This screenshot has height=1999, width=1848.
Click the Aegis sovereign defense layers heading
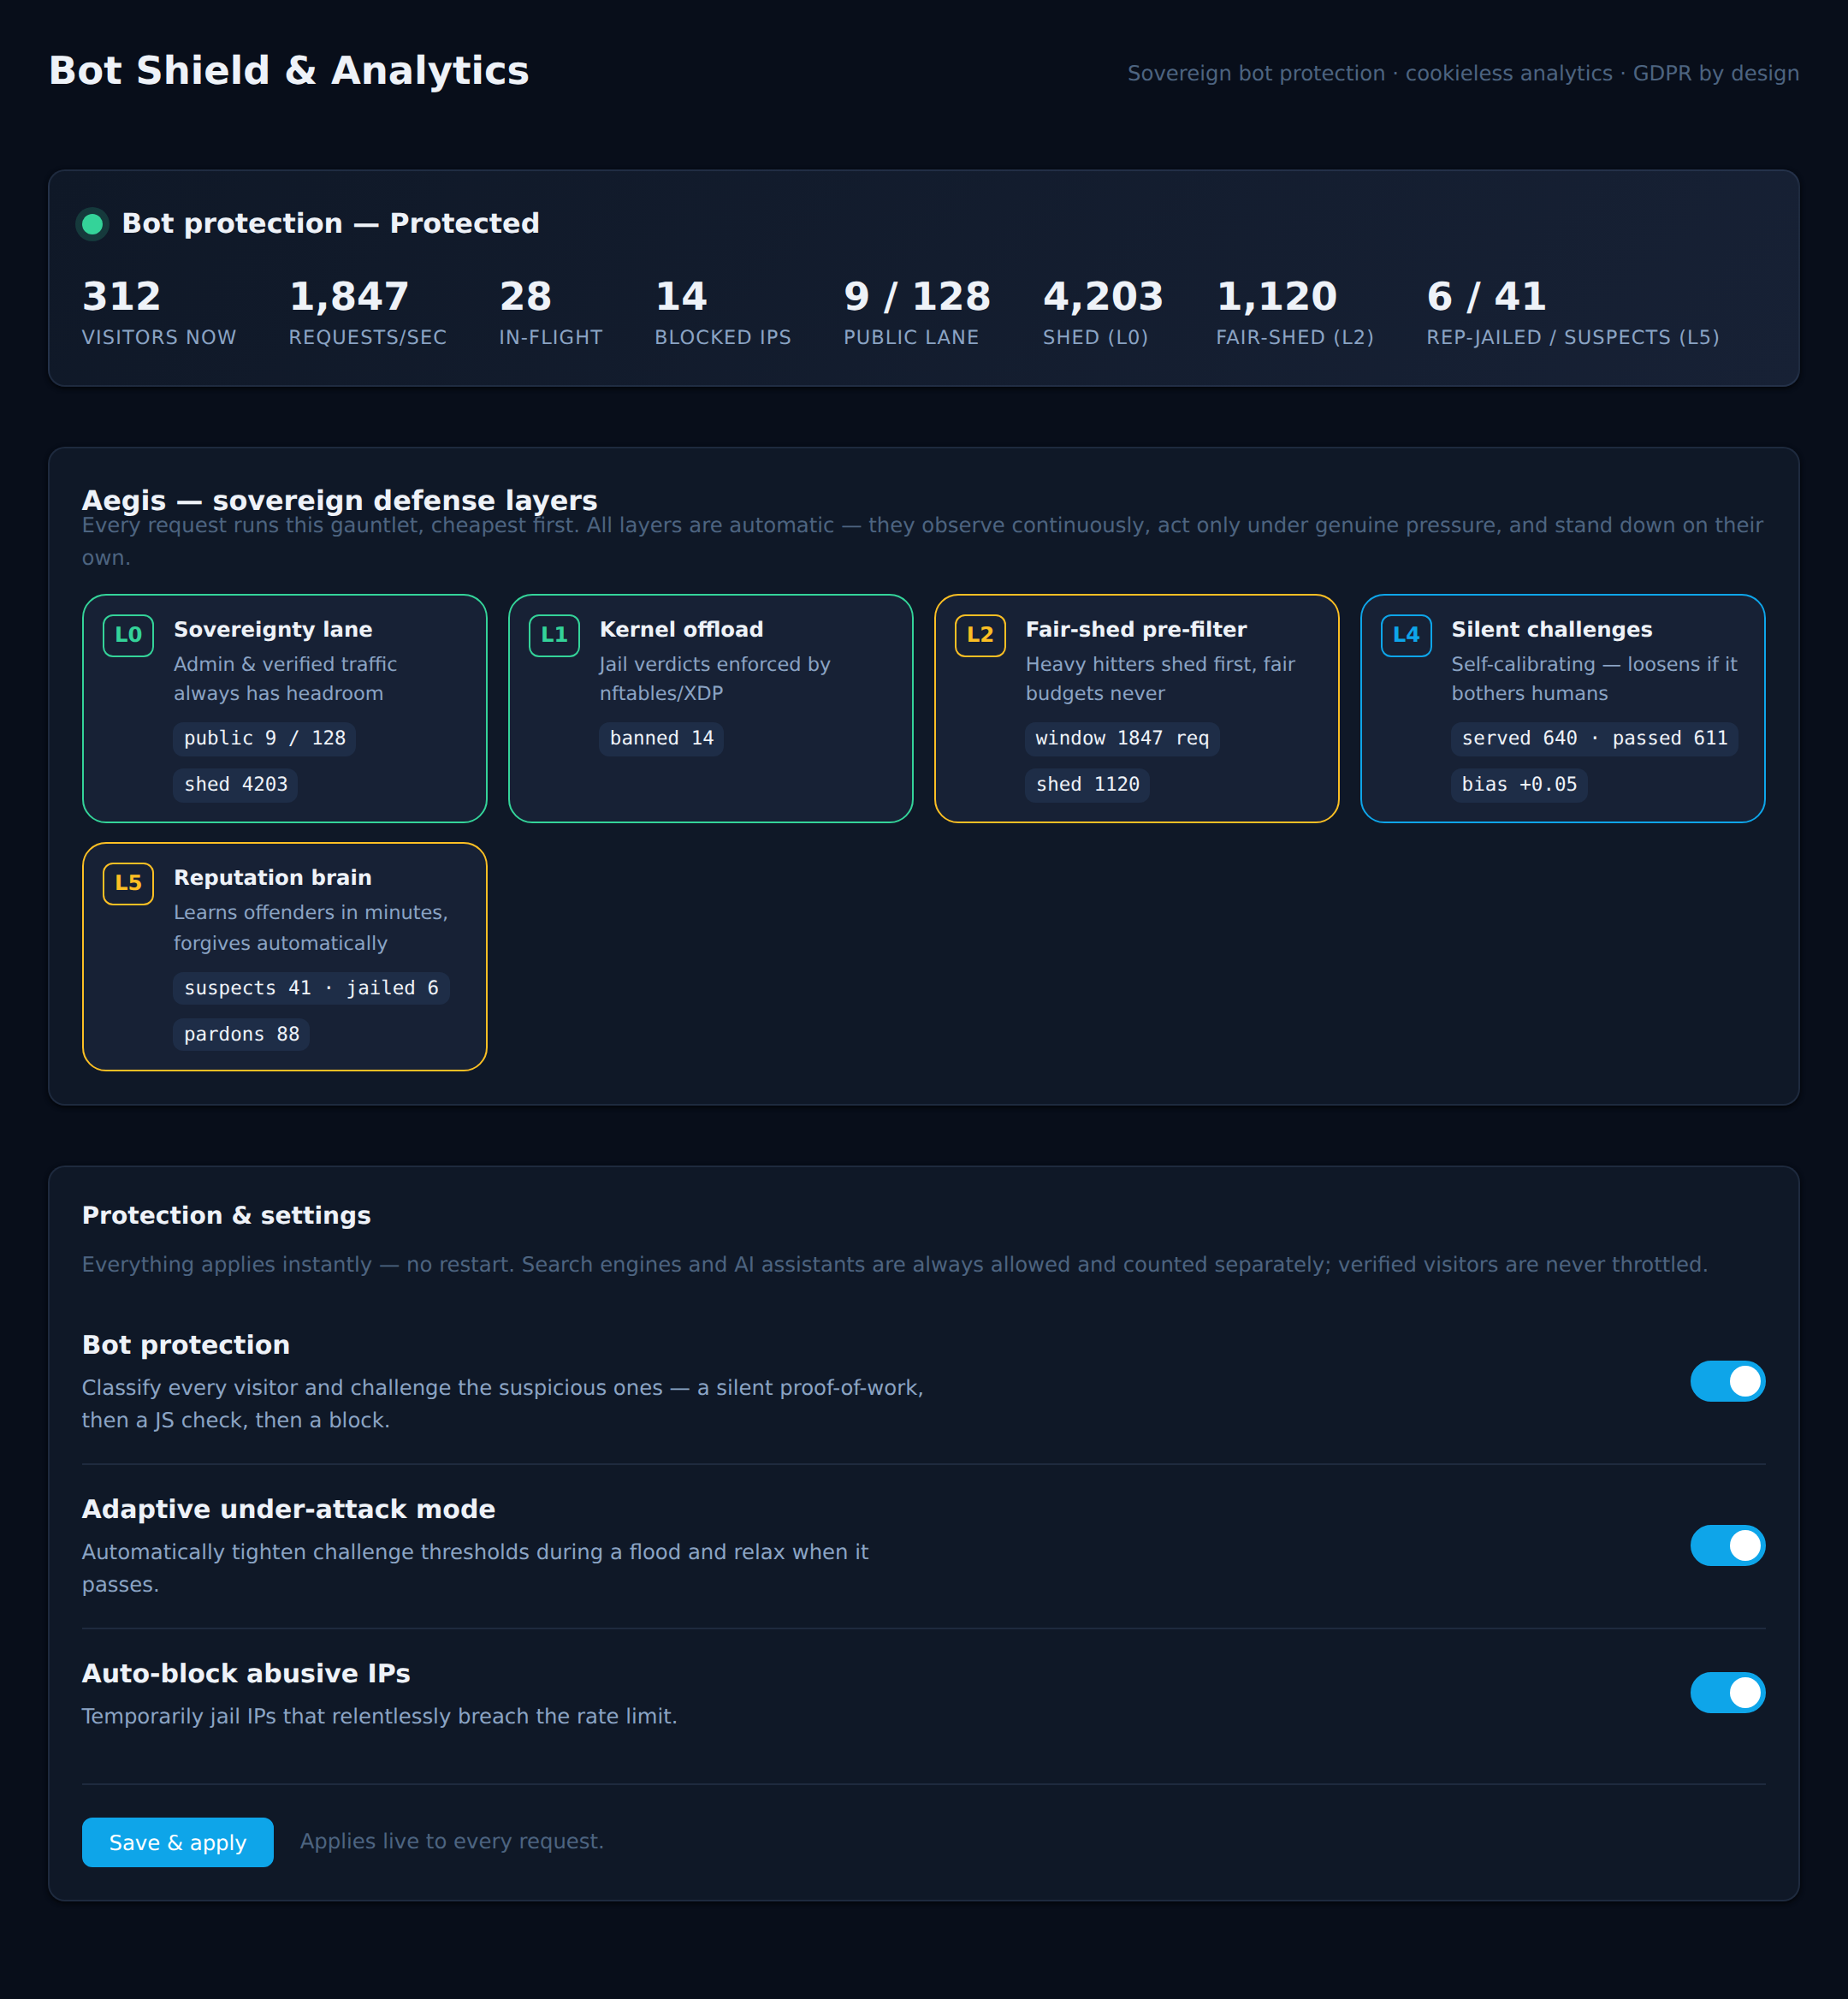click(340, 500)
